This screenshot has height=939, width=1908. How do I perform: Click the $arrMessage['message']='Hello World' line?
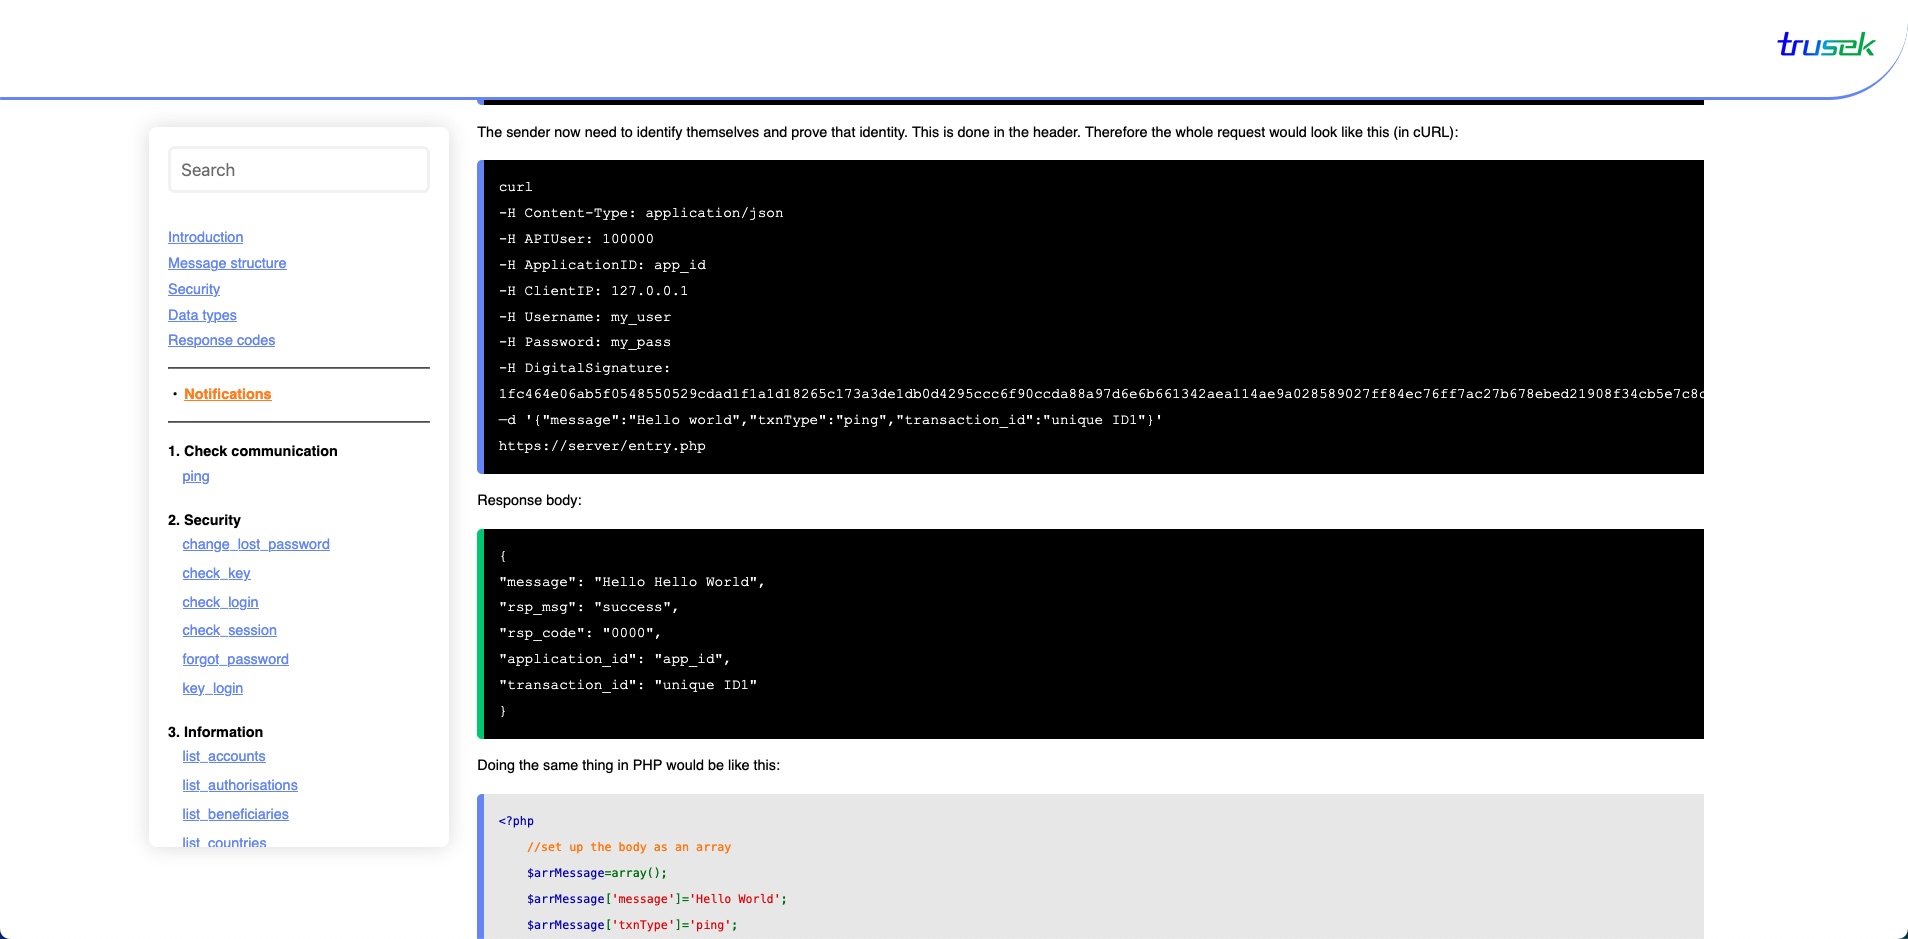(x=657, y=899)
